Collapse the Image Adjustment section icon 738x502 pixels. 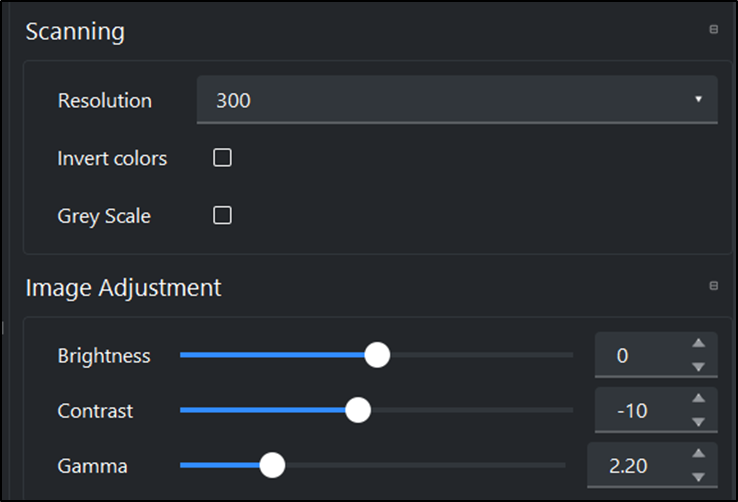pos(713,286)
